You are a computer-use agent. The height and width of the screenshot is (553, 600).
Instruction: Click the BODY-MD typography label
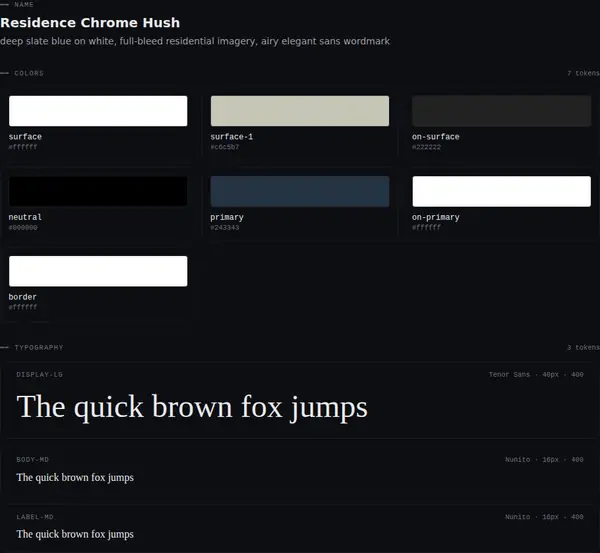pos(33,460)
